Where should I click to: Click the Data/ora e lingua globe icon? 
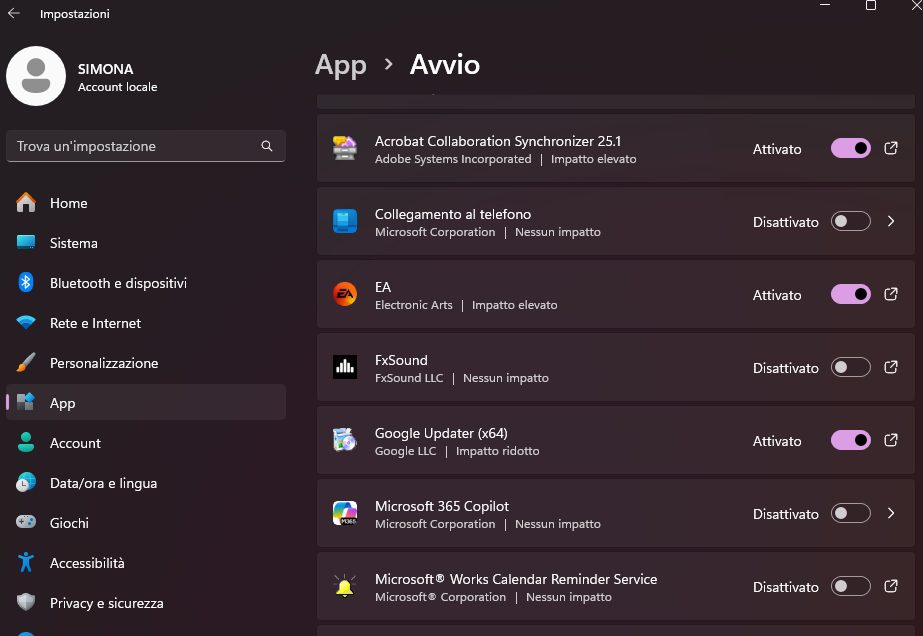click(x=26, y=483)
